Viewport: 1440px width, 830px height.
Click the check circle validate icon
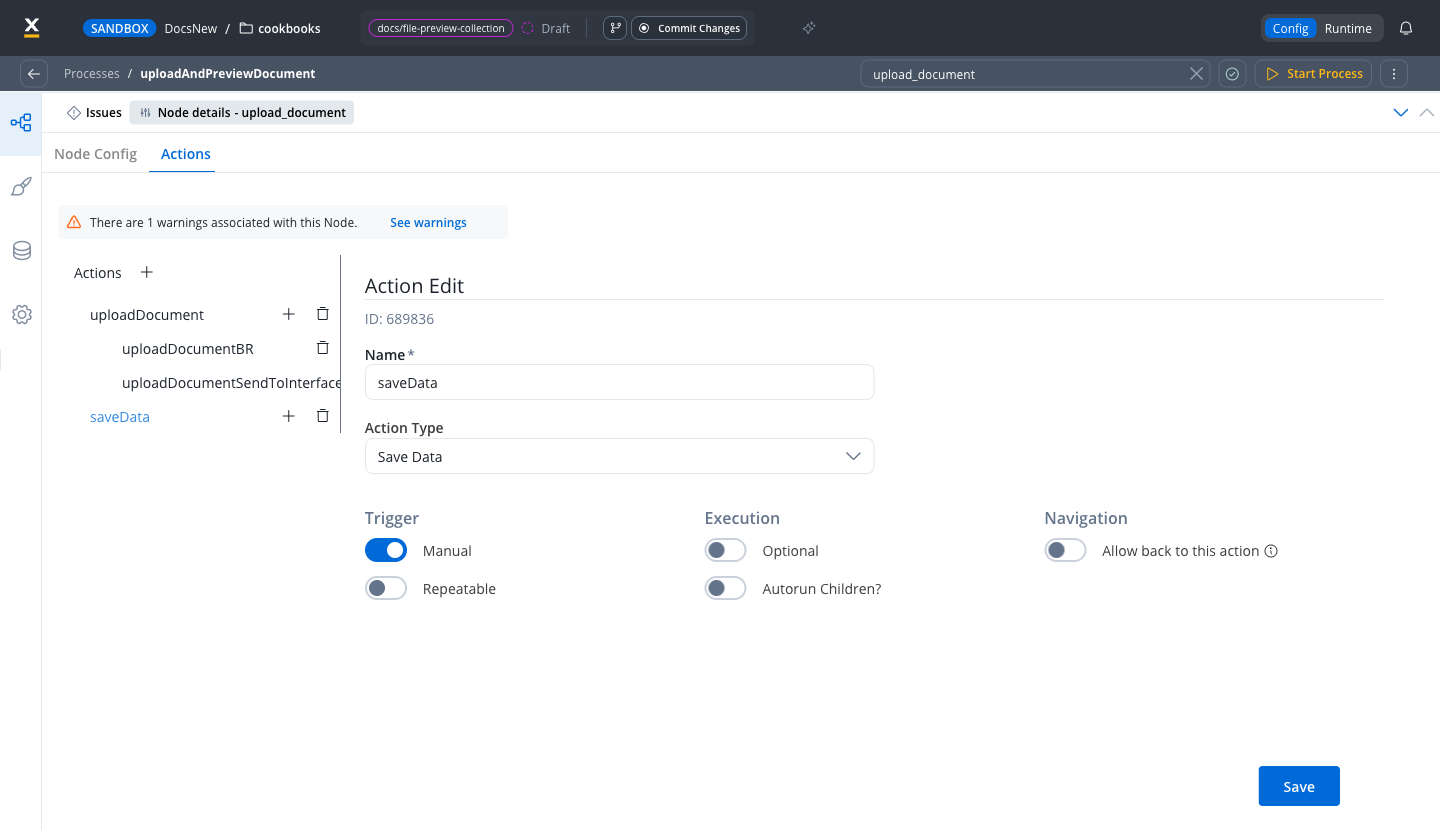(1232, 74)
